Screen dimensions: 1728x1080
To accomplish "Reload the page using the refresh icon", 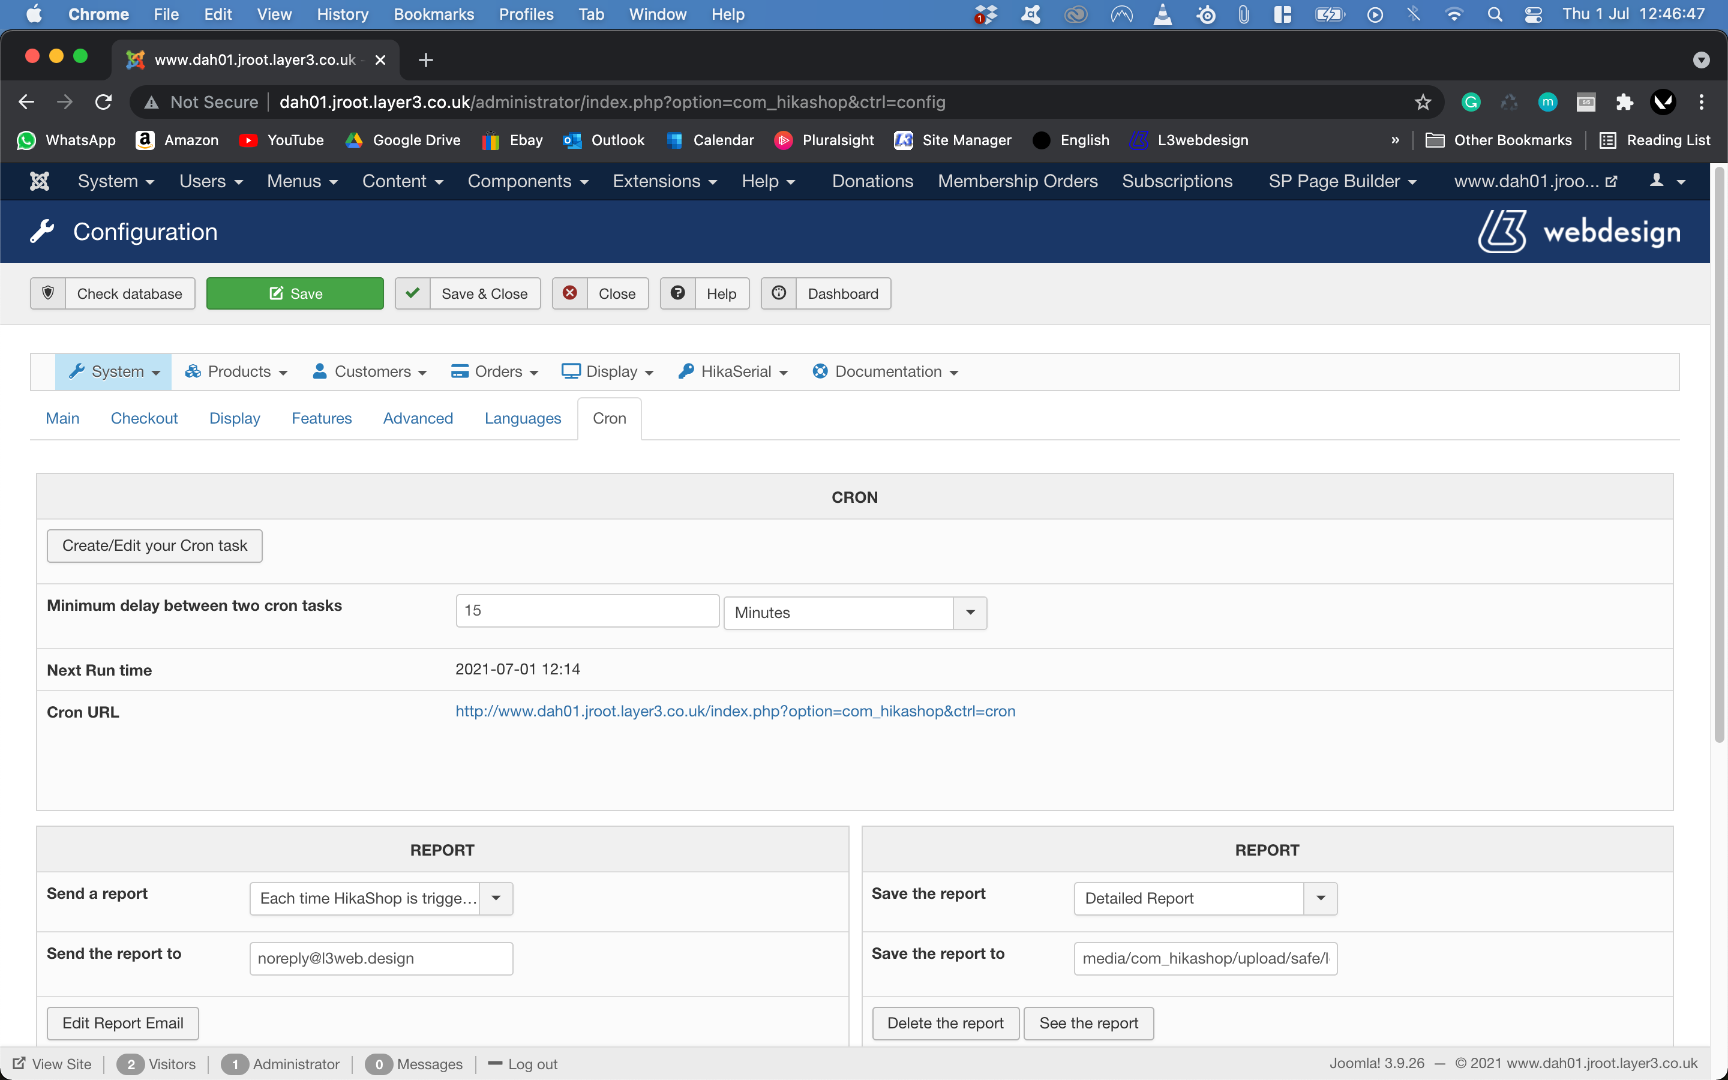I will (x=103, y=102).
